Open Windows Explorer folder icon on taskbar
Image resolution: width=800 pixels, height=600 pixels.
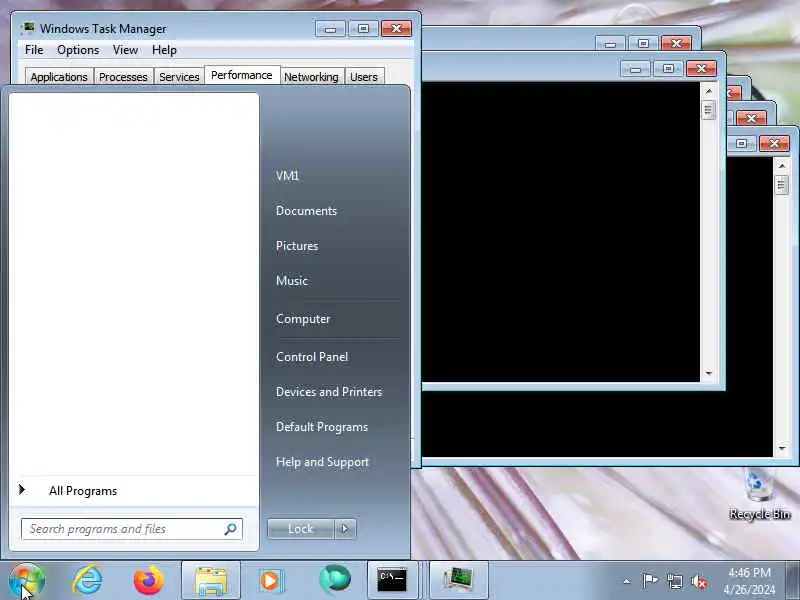pyautogui.click(x=211, y=581)
